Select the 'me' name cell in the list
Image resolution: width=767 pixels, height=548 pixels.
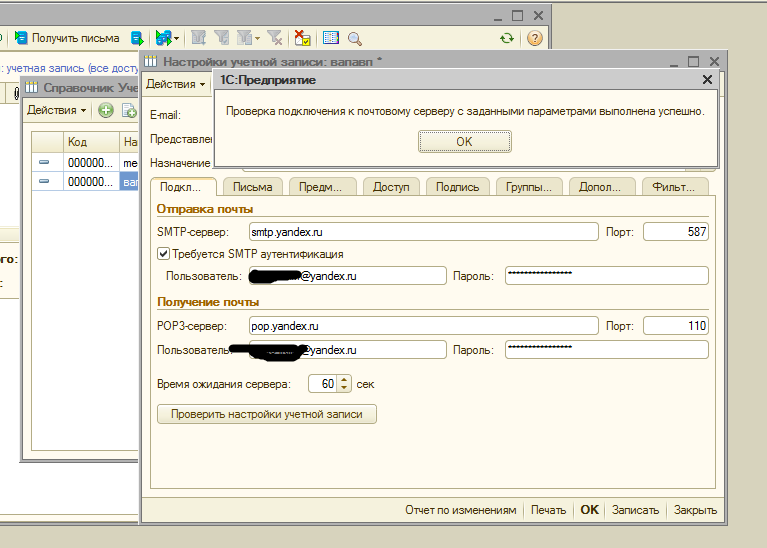tap(129, 162)
